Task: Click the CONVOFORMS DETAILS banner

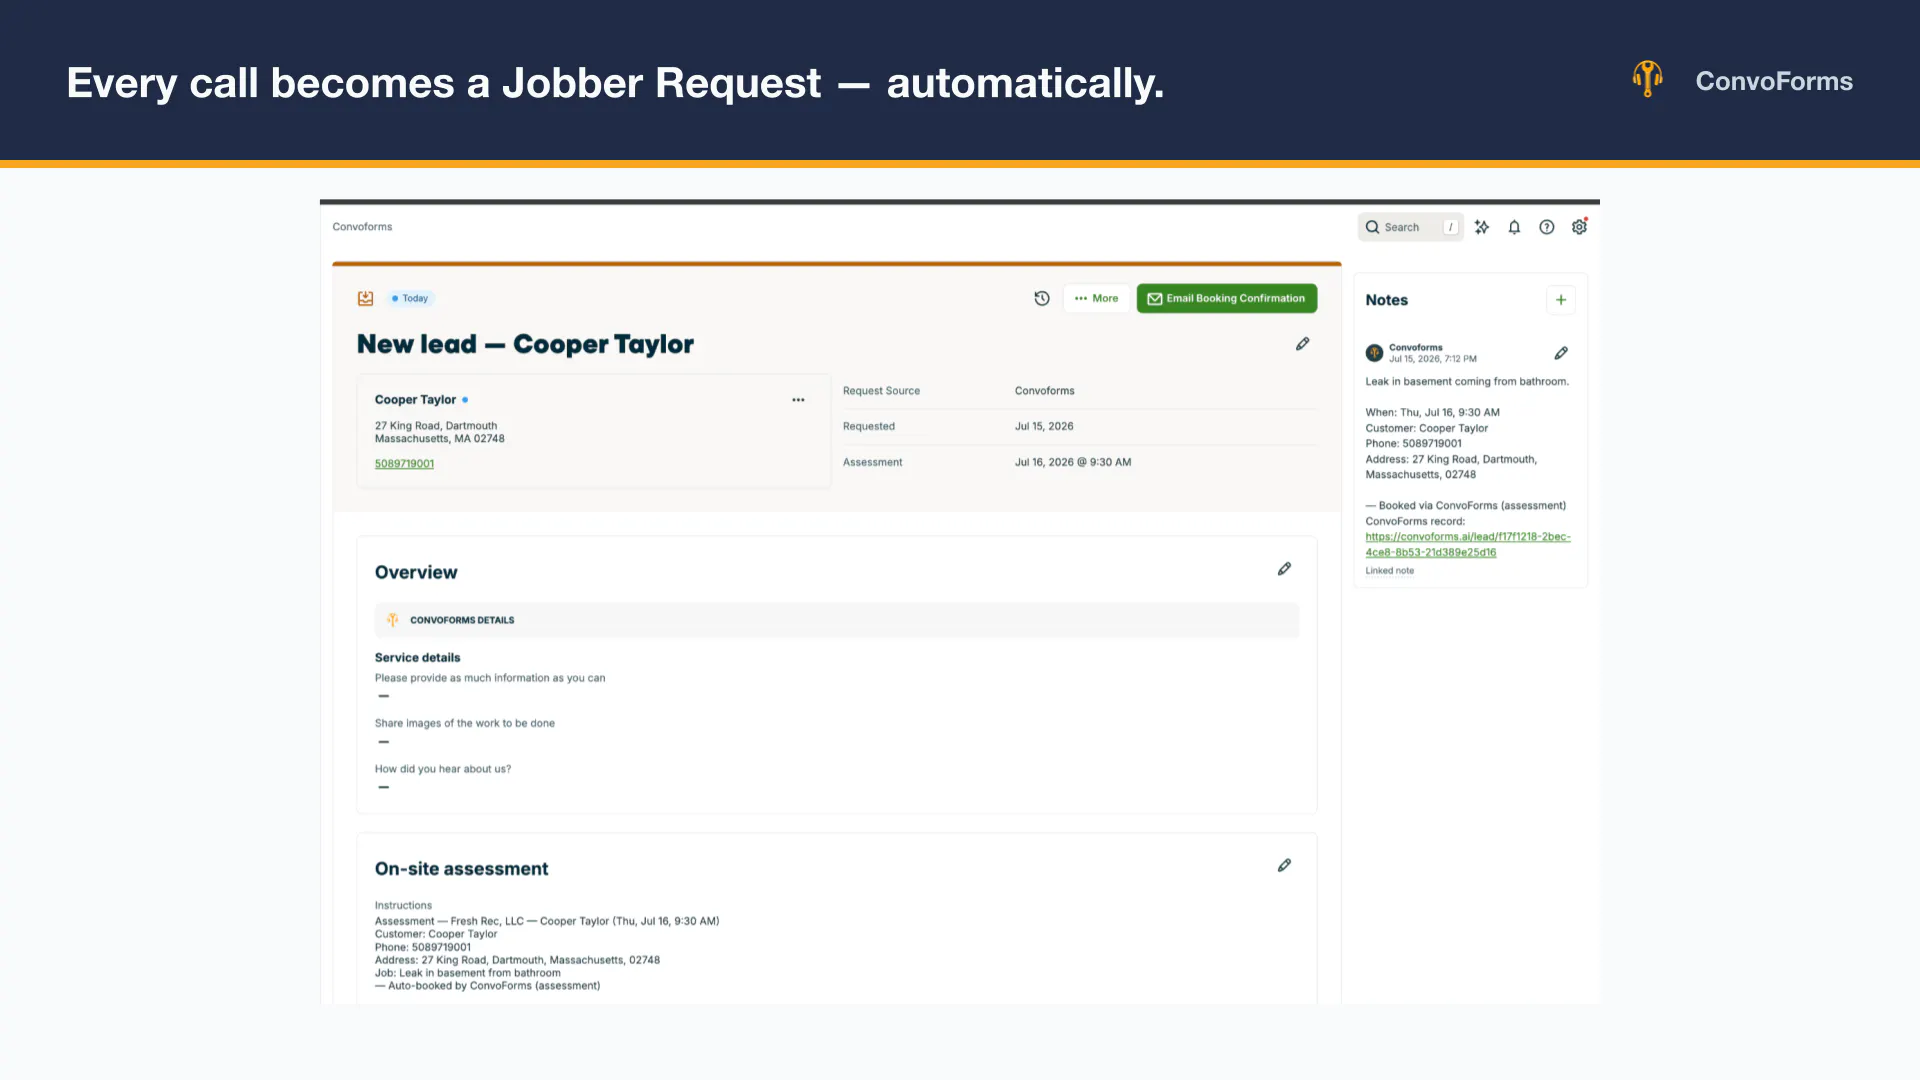Action: [x=837, y=620]
